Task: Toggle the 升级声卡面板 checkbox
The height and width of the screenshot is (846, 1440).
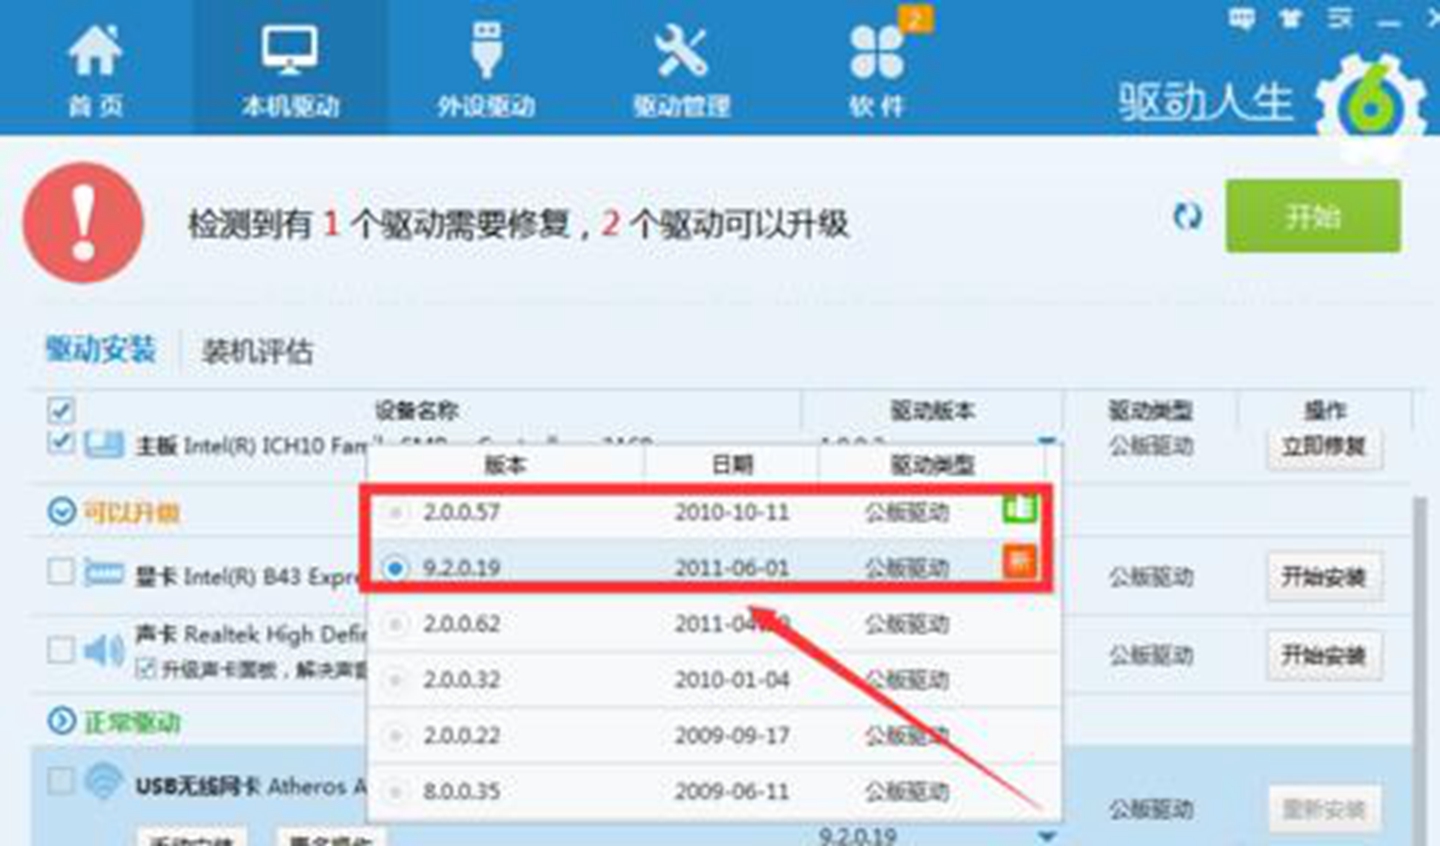Action: tap(146, 668)
